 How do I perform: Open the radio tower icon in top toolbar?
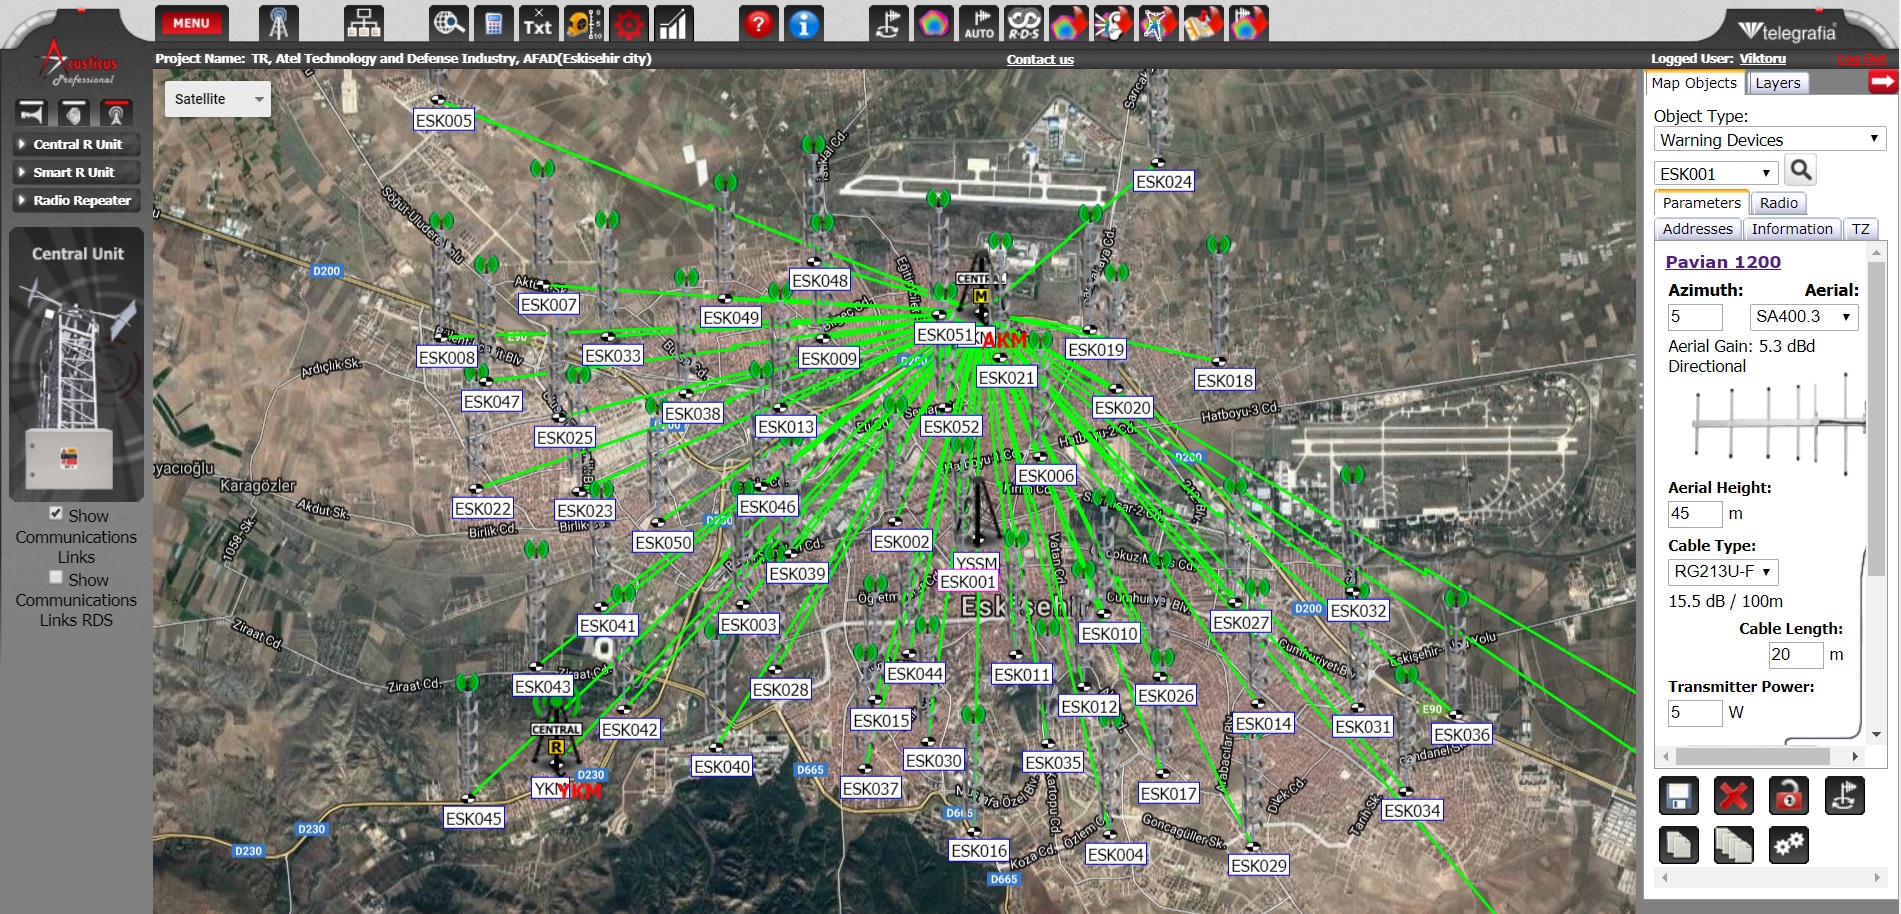279,24
